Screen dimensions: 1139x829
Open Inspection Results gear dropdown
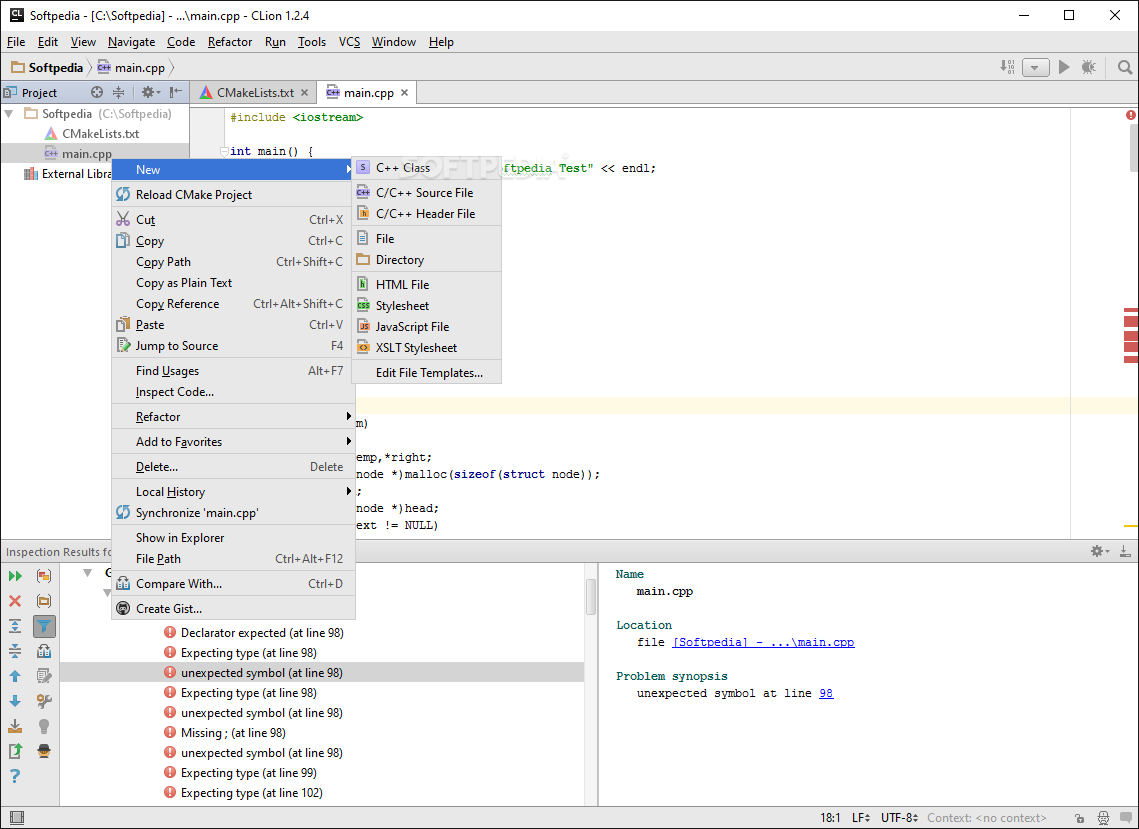1100,551
